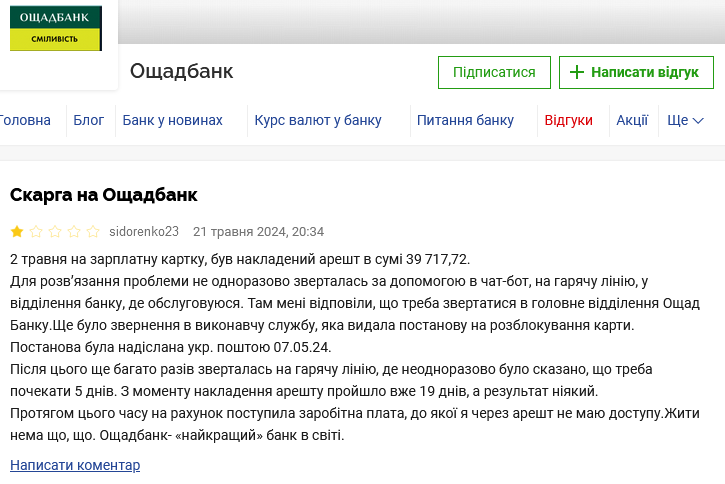Switch to Банк у новинах tab
Screen dimensions: 725x484
(172, 120)
